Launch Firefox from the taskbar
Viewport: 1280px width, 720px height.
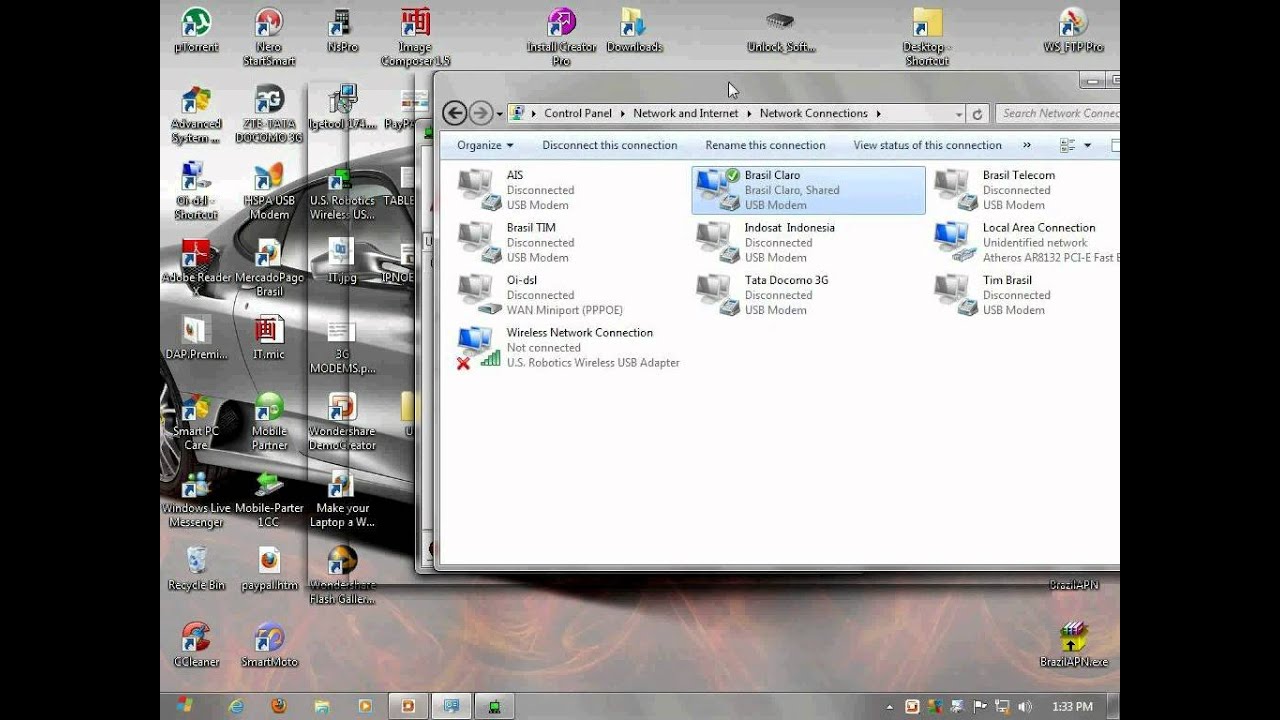pos(279,706)
